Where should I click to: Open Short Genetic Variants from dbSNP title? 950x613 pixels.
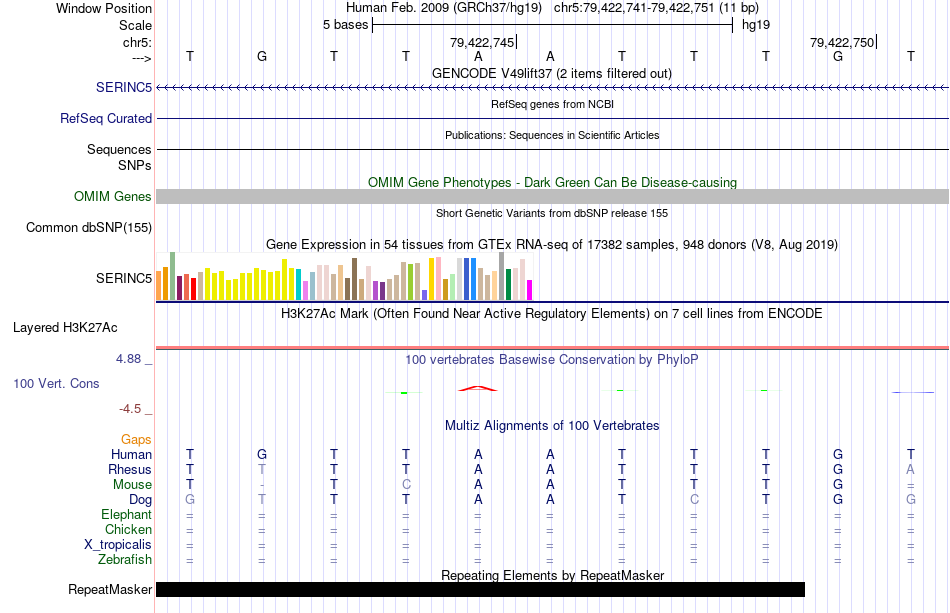[552, 213]
